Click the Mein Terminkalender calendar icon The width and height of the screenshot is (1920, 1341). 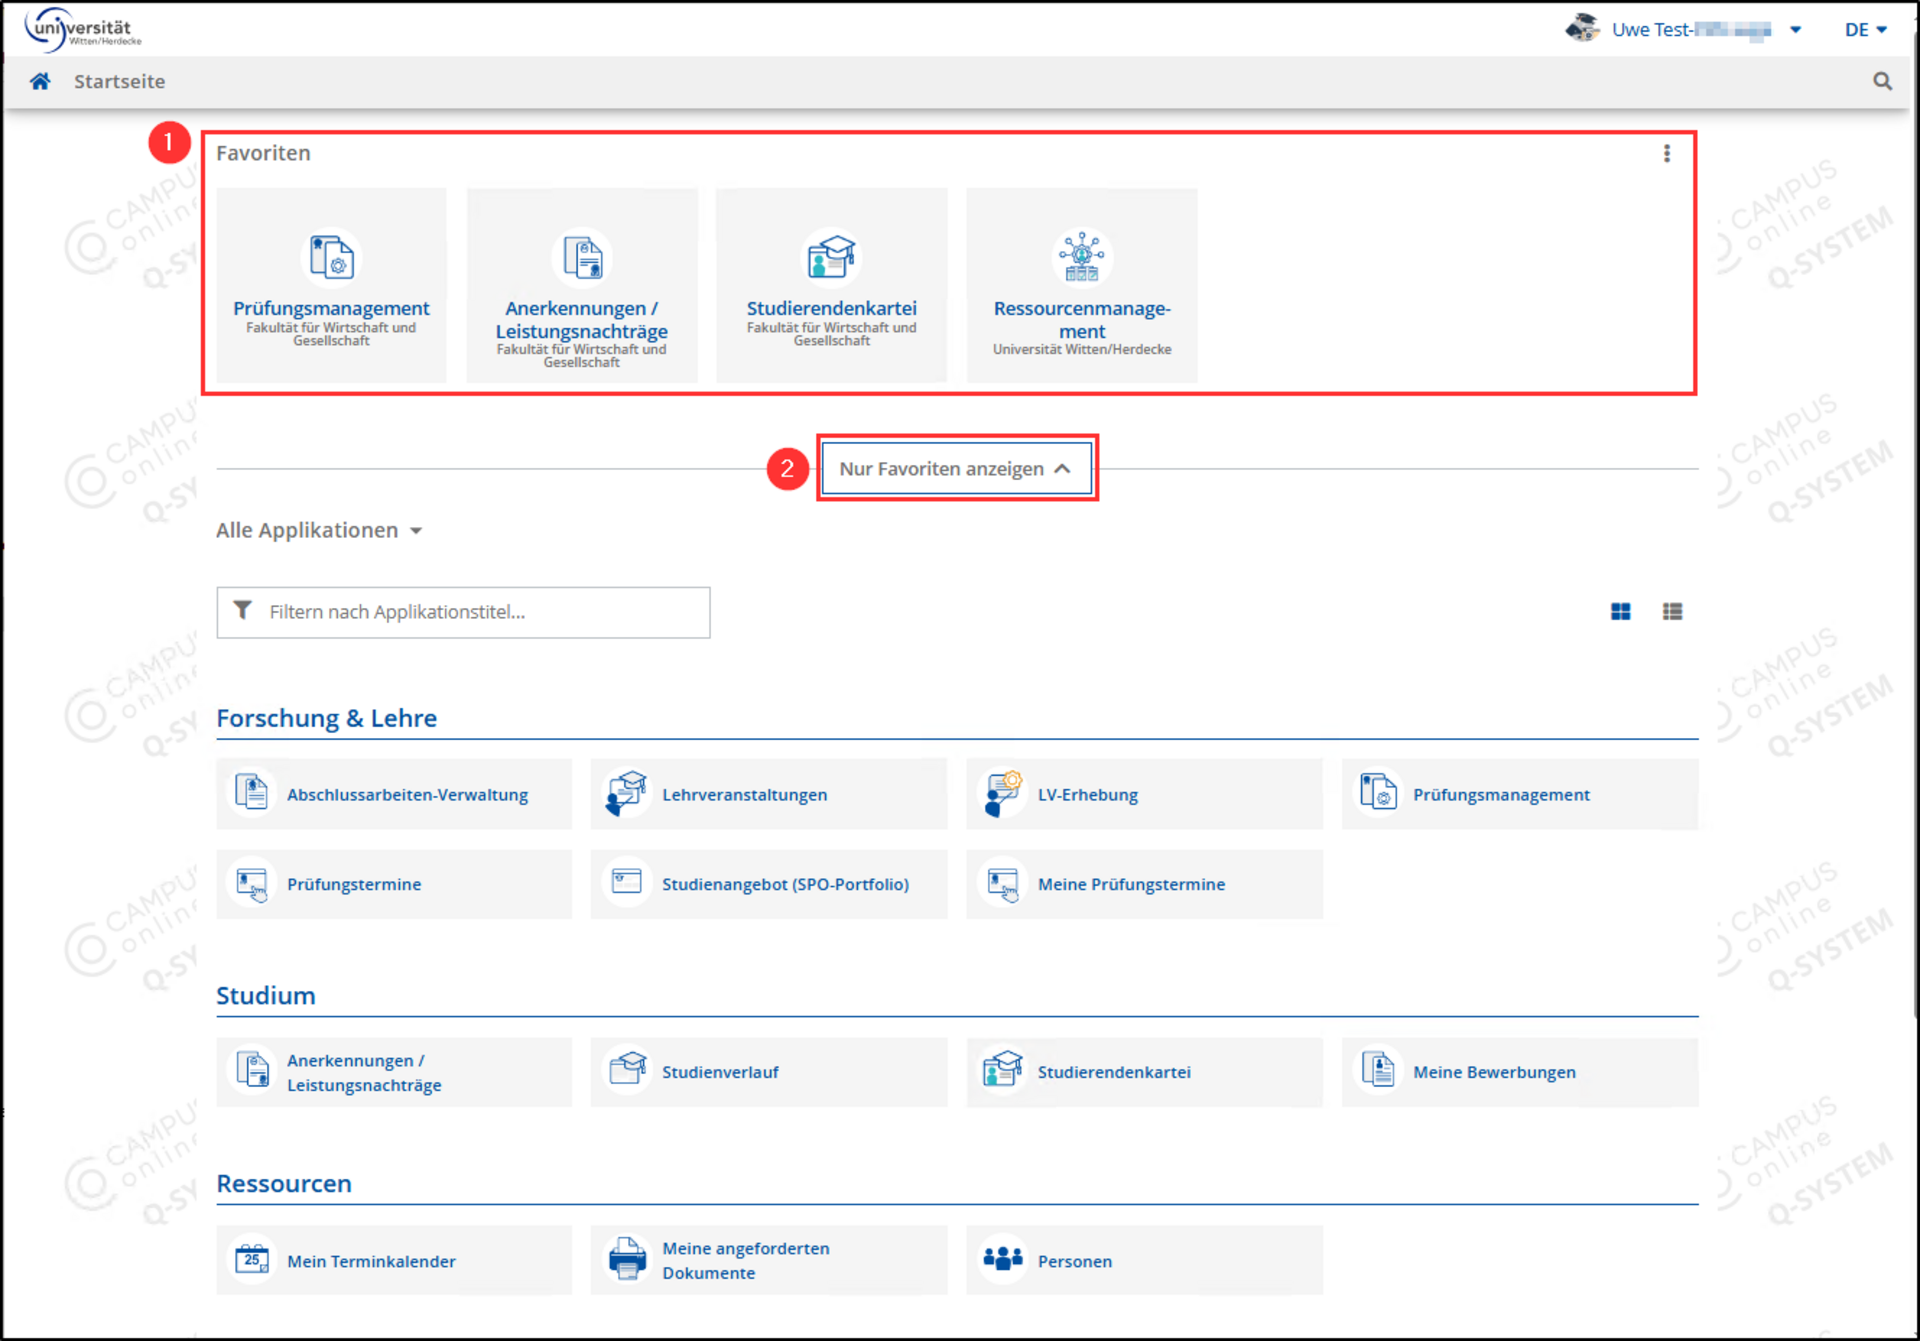point(251,1260)
